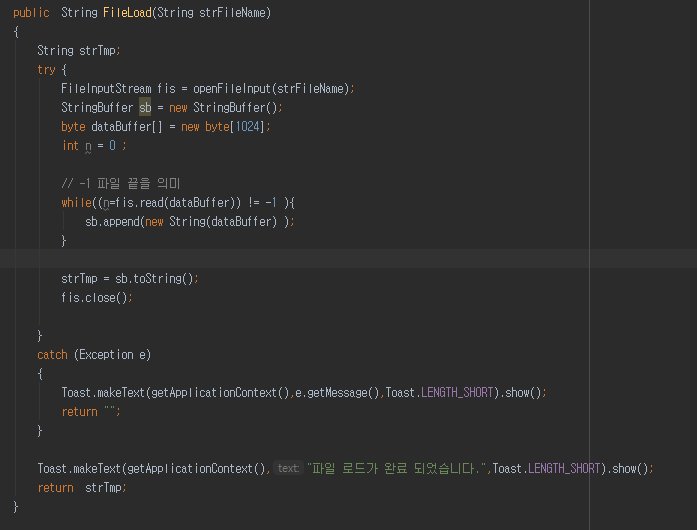Place cursor on 'openFileInput(strFileName)'

coord(271,88)
